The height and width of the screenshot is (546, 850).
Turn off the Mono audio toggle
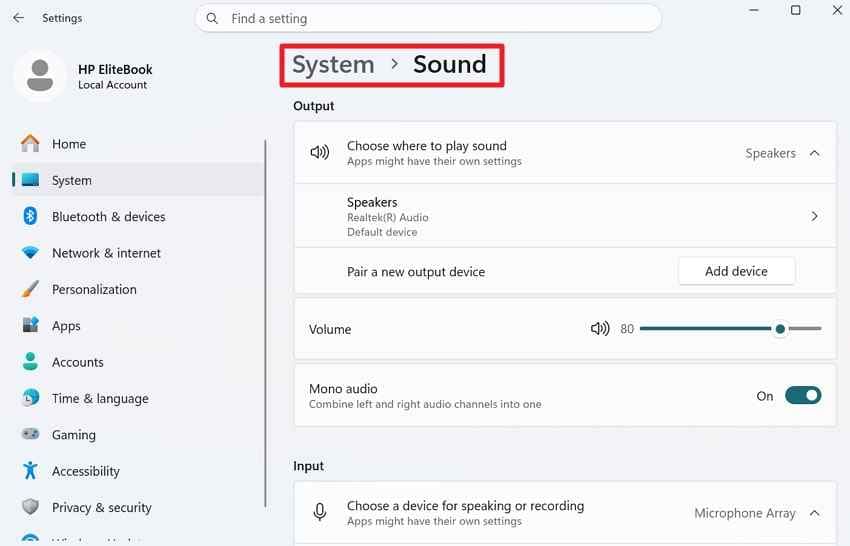click(x=803, y=395)
